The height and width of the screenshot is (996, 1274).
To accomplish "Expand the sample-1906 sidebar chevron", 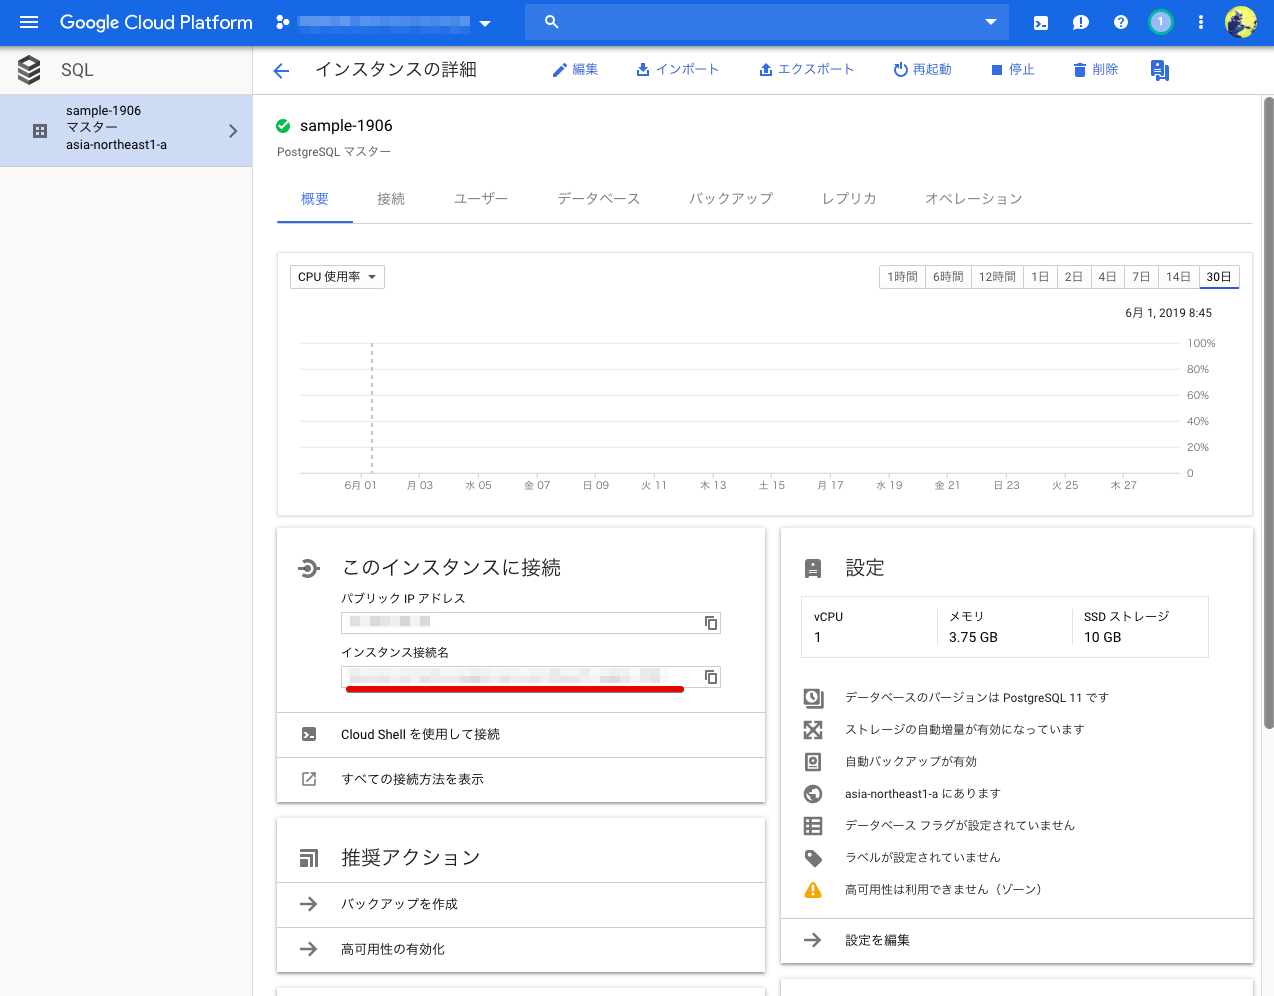I will click(x=233, y=131).
